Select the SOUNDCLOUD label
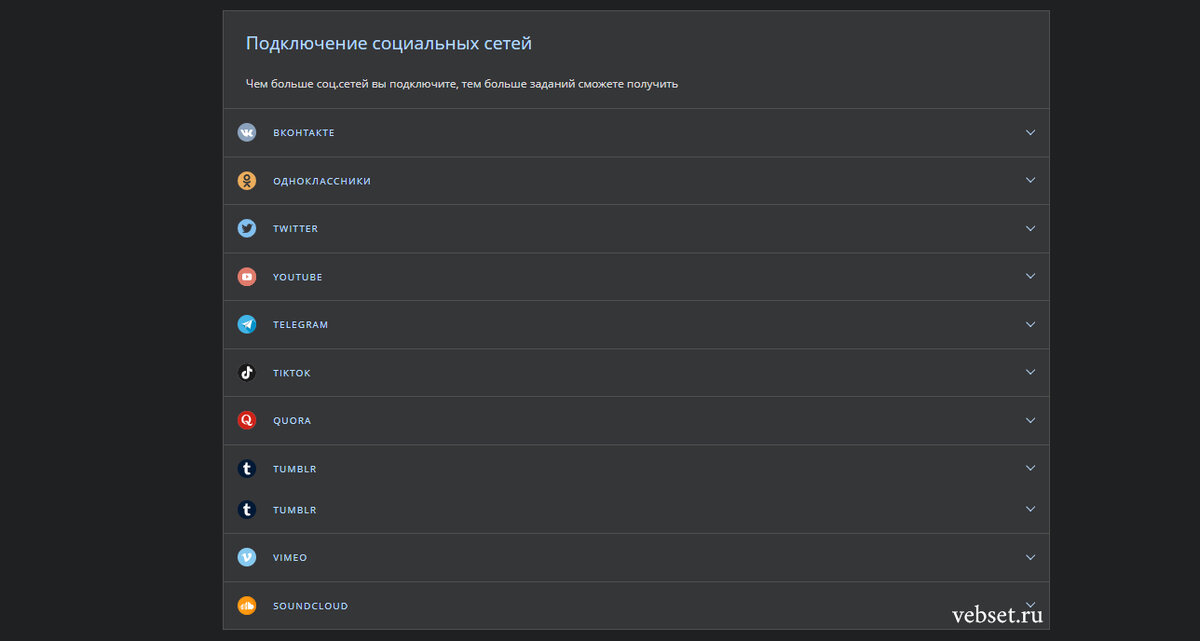This screenshot has width=1200, height=641. click(311, 606)
